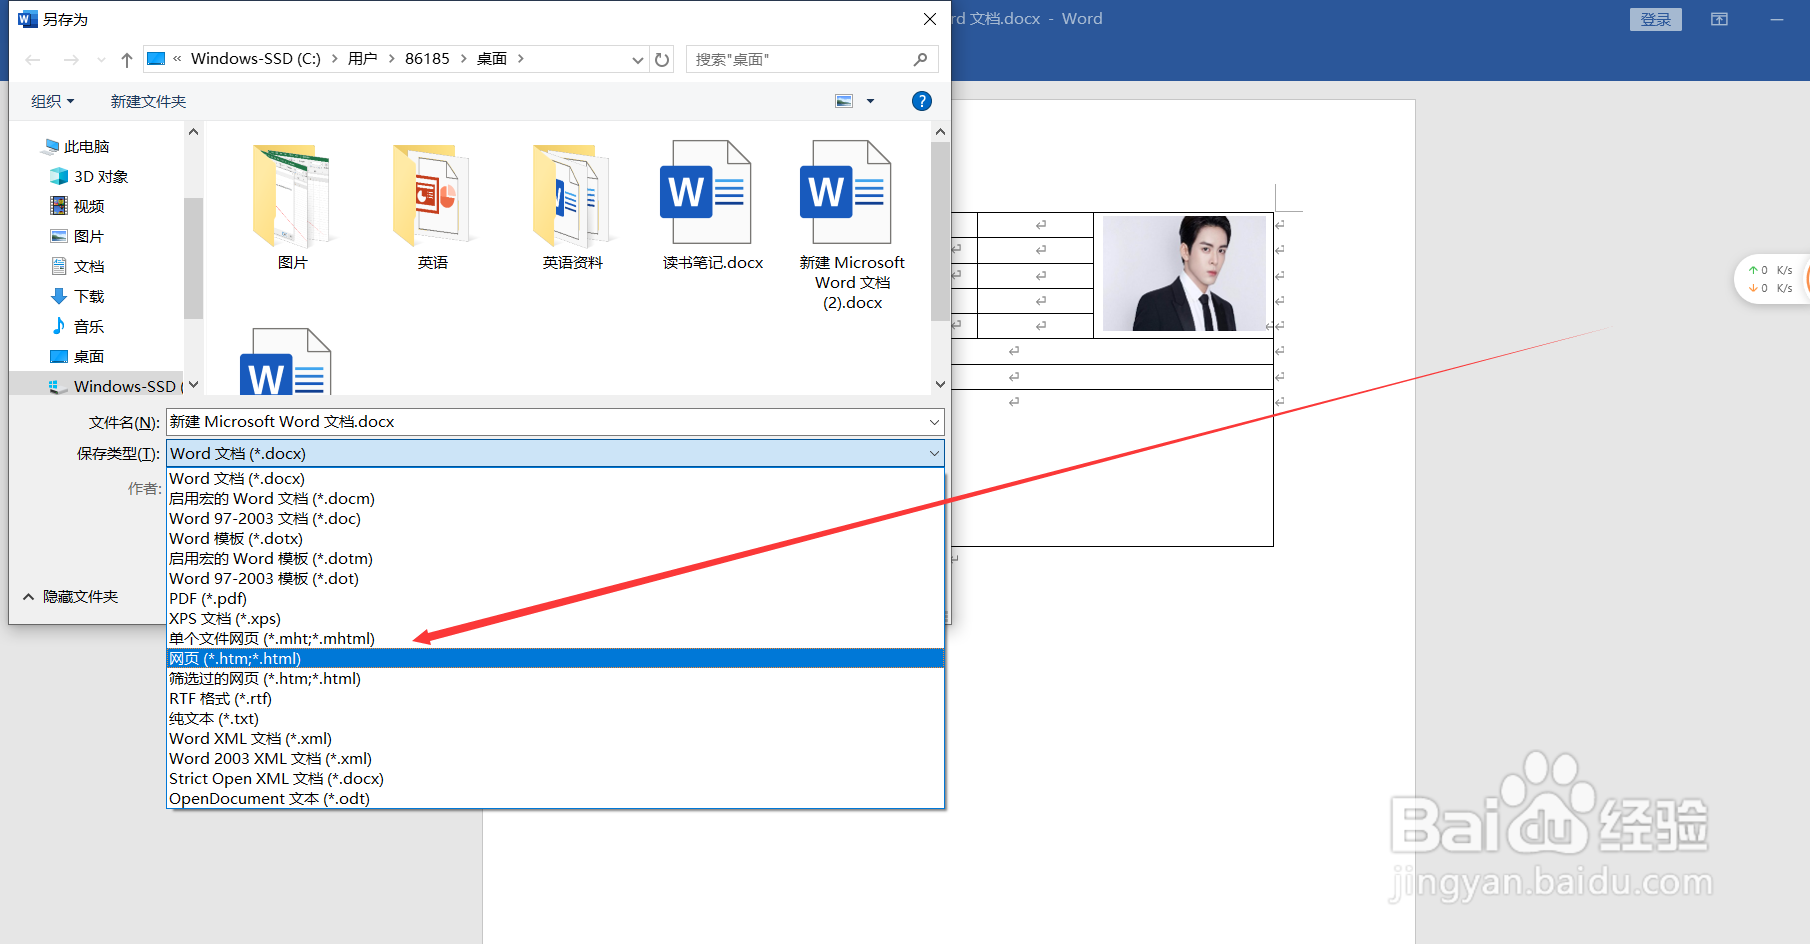Refresh the 桌面 folder view
1810x944 pixels.
[662, 59]
